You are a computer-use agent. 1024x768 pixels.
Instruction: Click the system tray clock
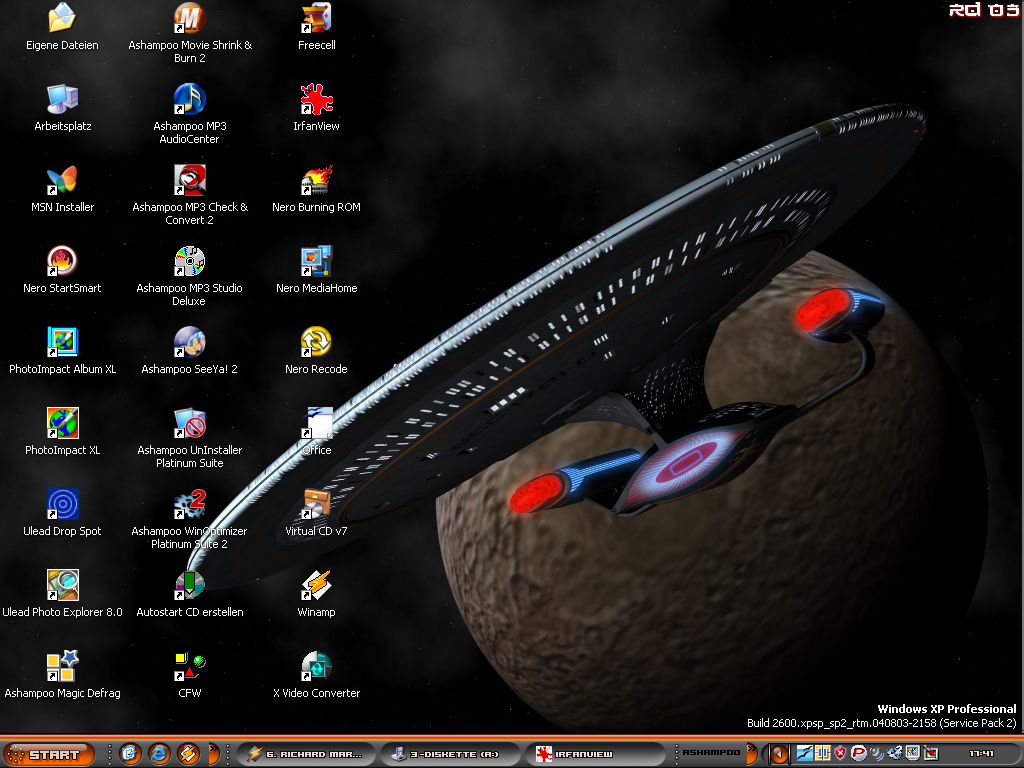click(981, 754)
